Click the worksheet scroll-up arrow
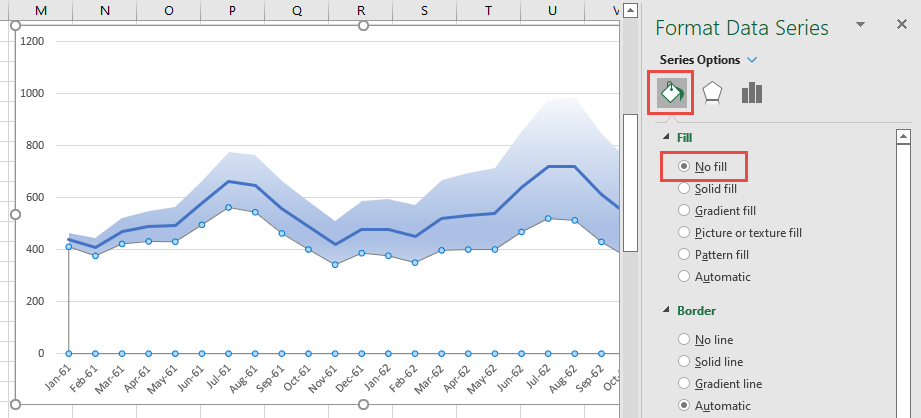Viewport: 921px width, 418px height. (x=630, y=11)
